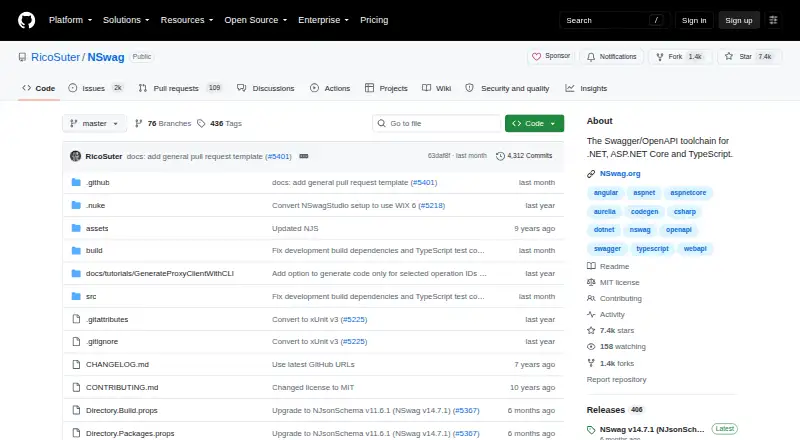The image size is (800, 440).
Task: View the 76 Branches link
Action: 163,124
